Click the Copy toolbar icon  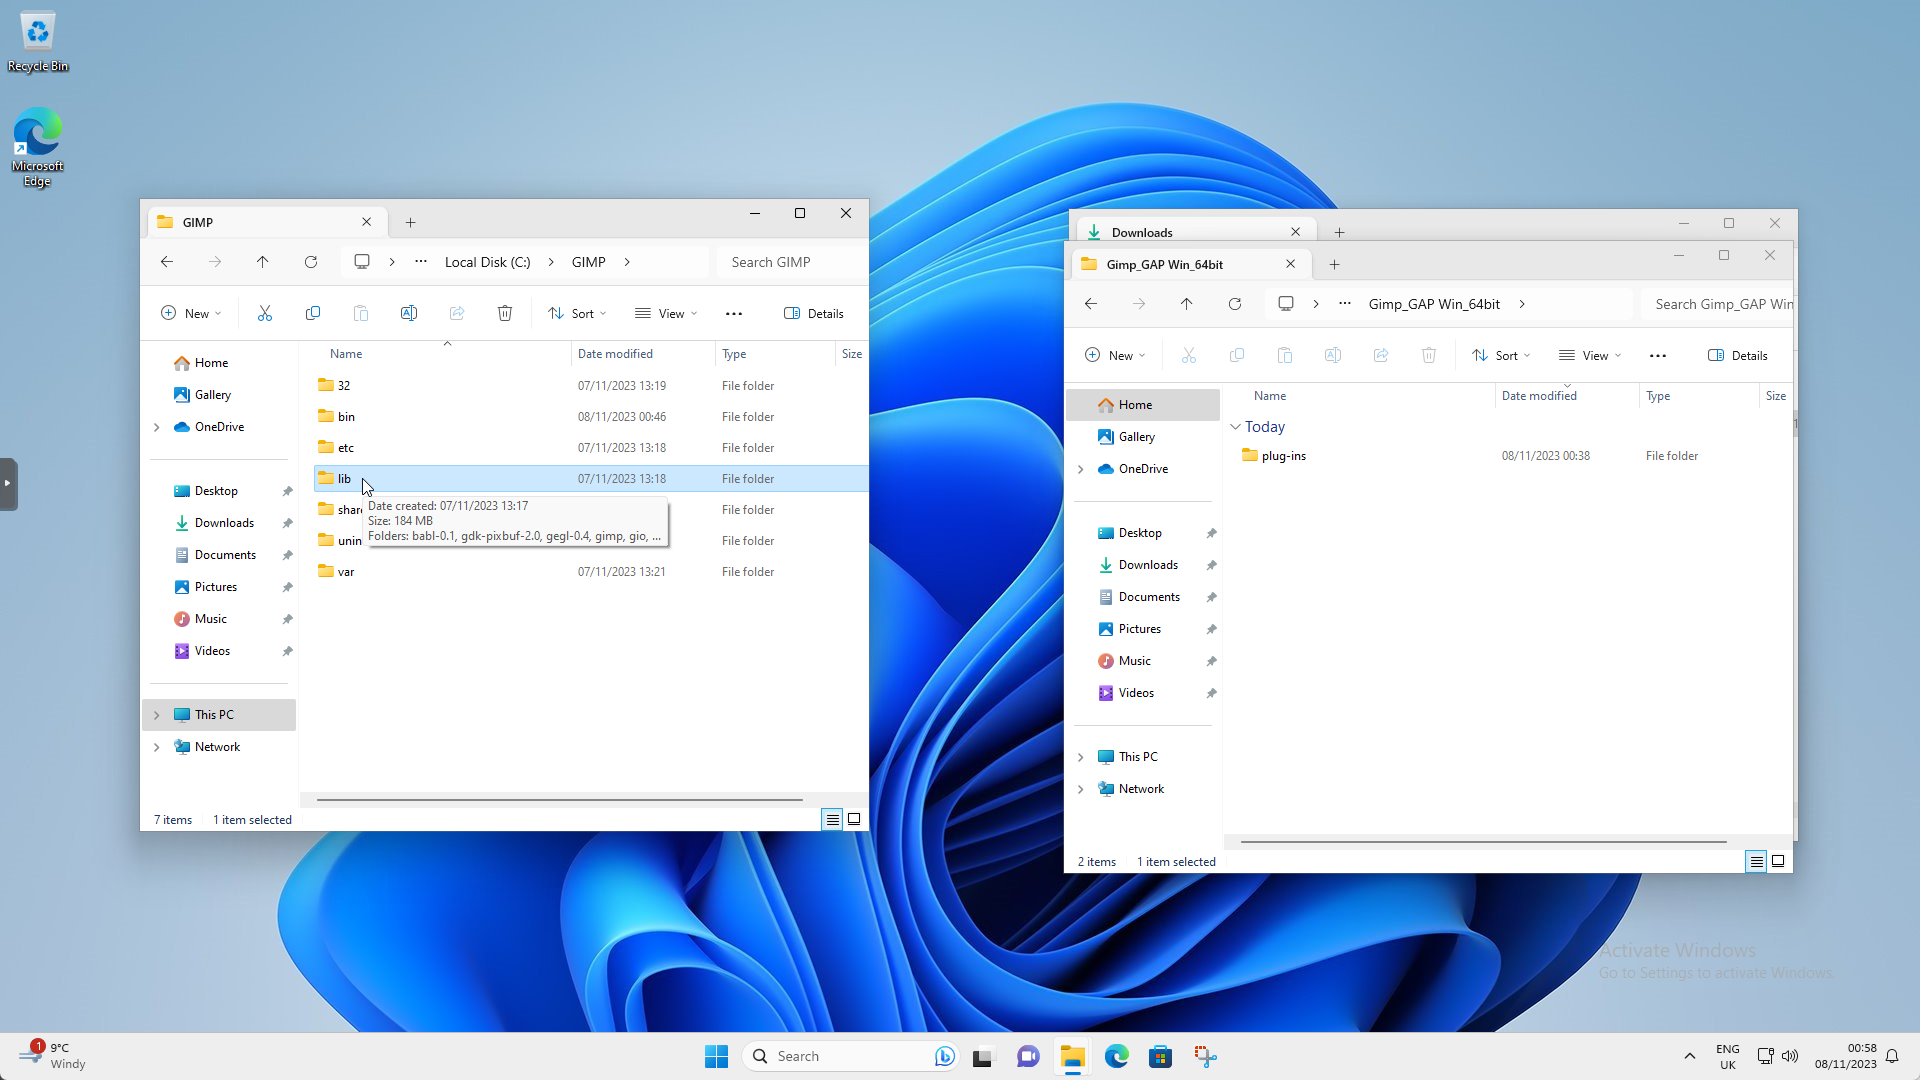click(313, 313)
